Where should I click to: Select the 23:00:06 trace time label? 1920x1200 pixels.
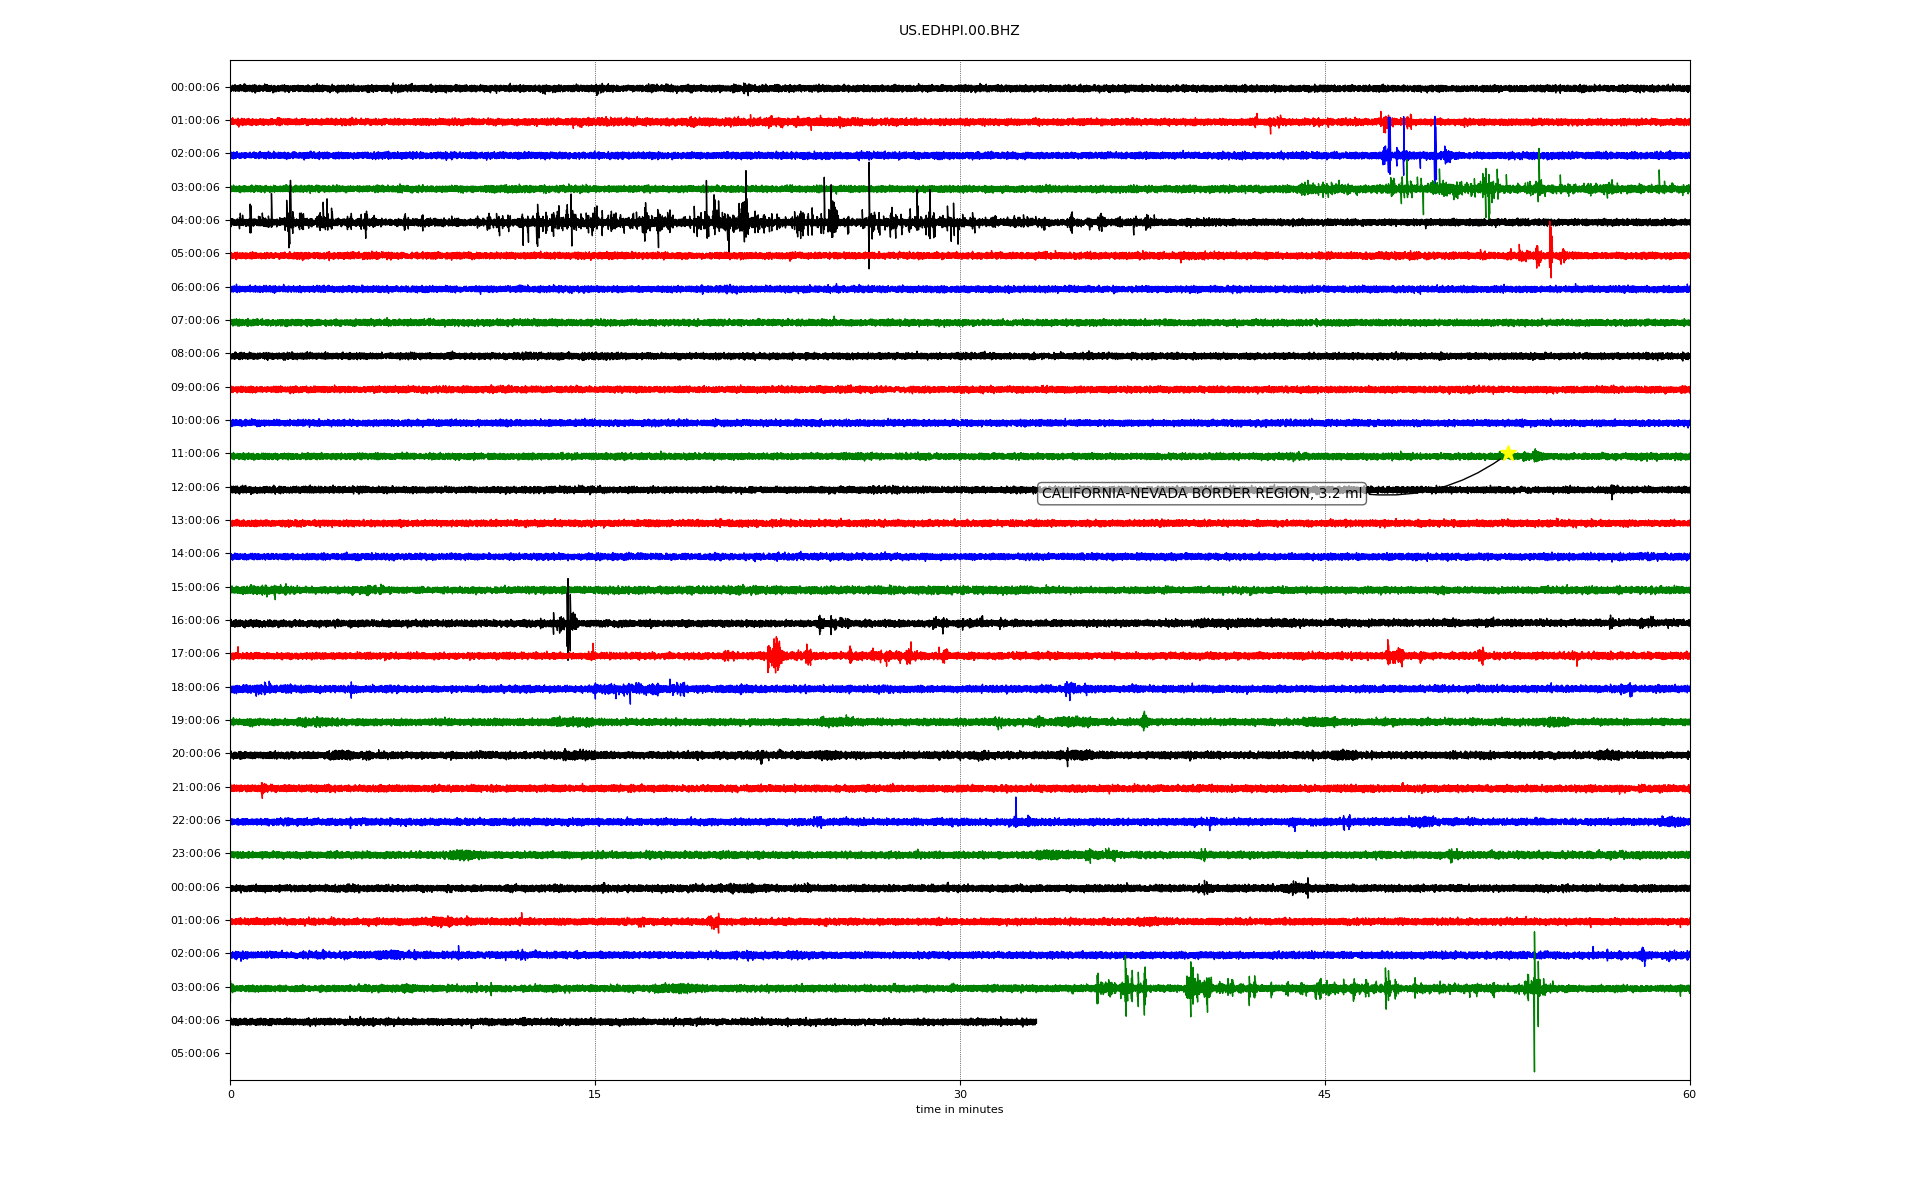click(x=195, y=854)
